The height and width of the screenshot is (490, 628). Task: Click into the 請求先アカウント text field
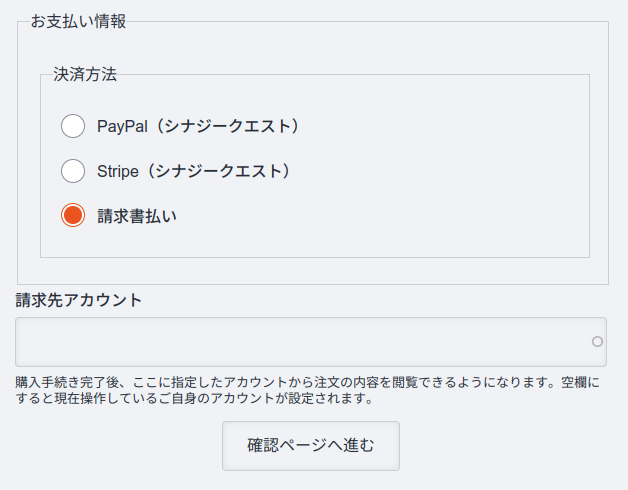tap(300, 342)
